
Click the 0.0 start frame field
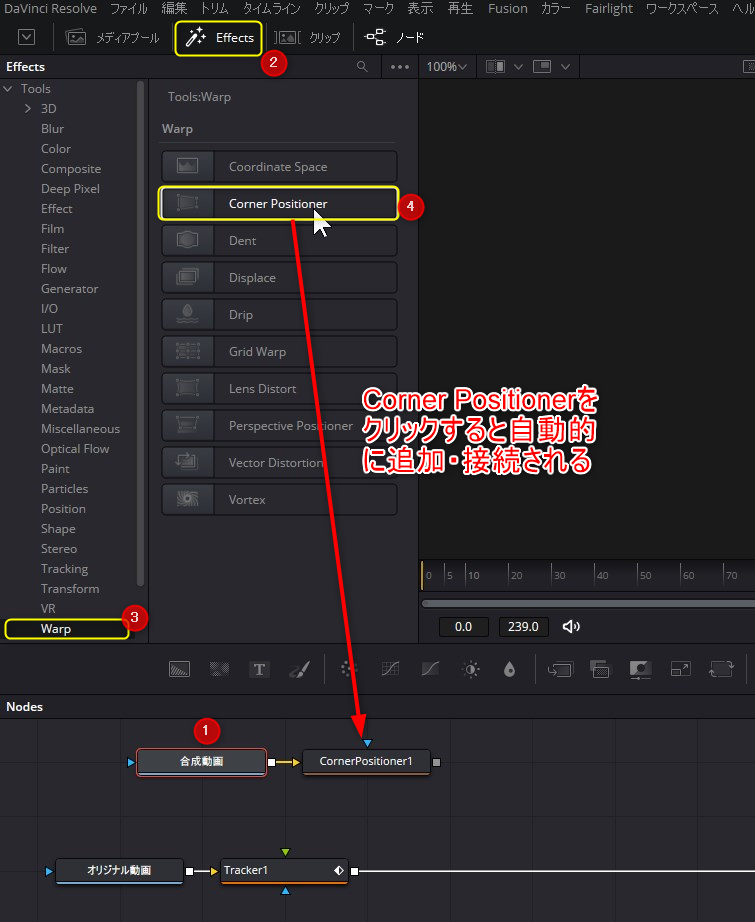[463, 627]
